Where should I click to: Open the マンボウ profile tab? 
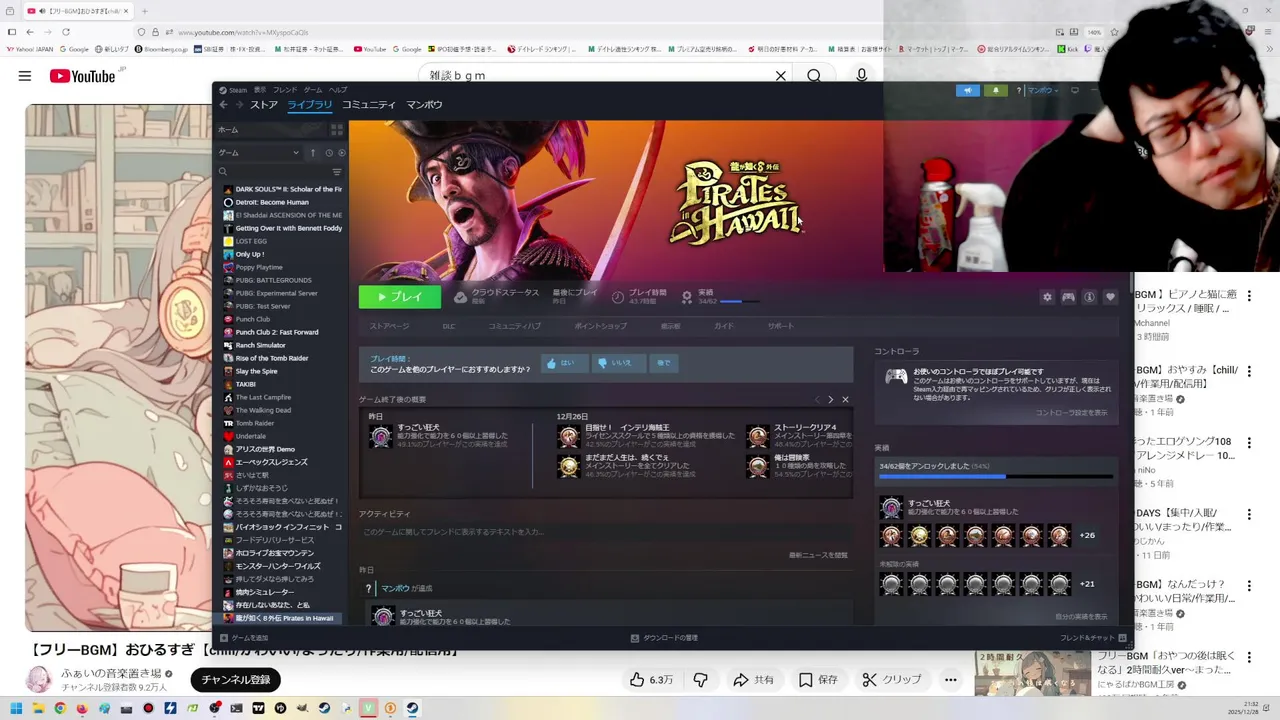pos(425,105)
